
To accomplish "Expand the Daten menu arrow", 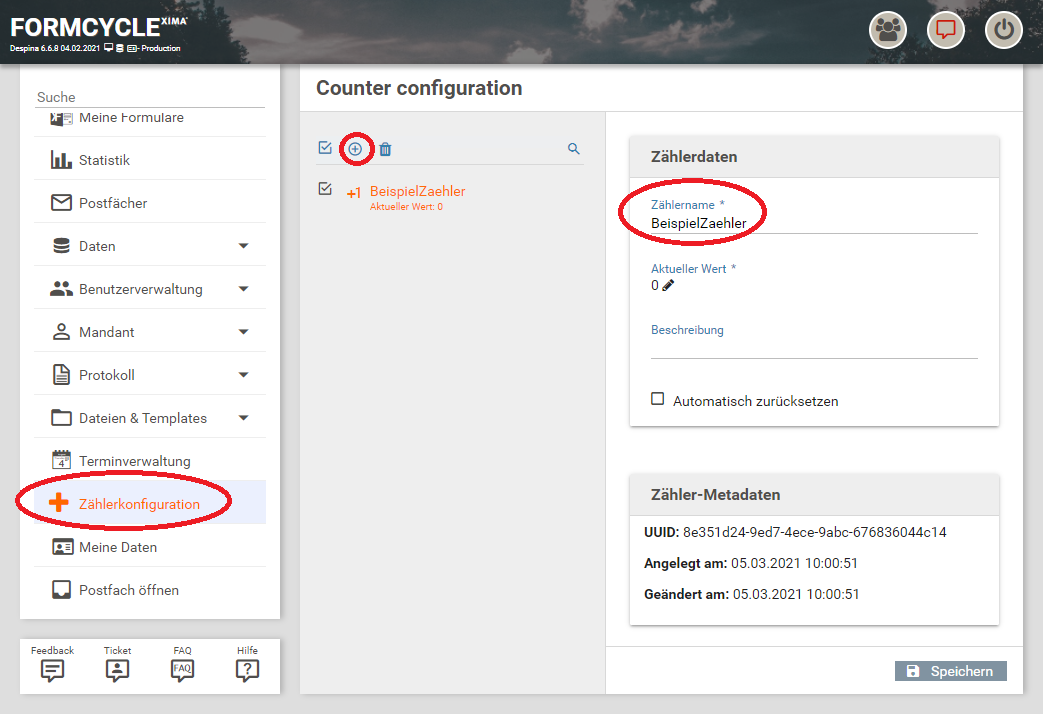I will click(x=243, y=246).
